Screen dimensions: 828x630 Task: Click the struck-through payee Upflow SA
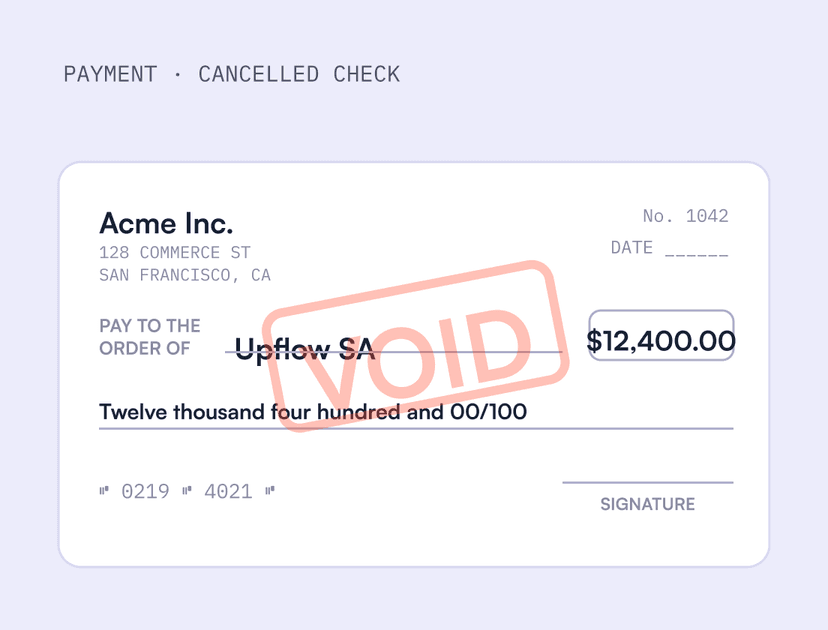[x=305, y=349]
